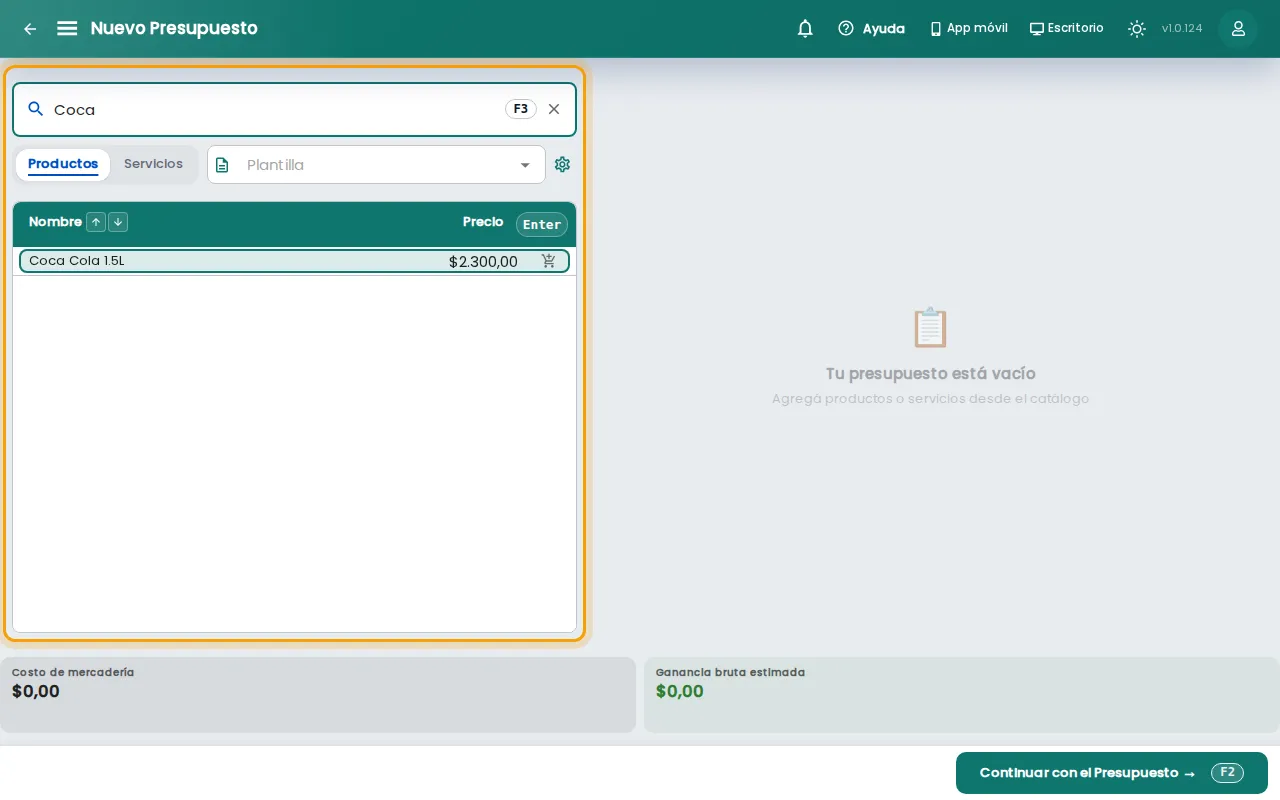
Task: Select the Productos tab
Action: pyautogui.click(x=63, y=164)
